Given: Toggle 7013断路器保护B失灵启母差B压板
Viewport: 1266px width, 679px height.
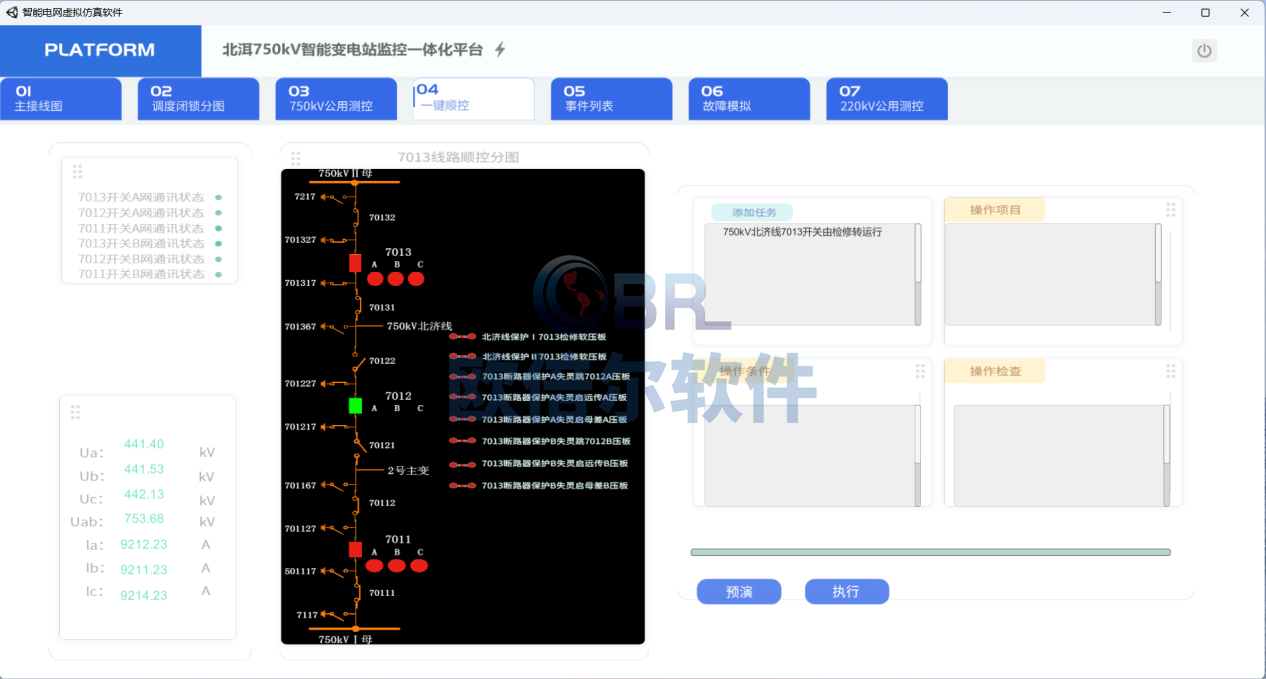Looking at the screenshot, I should click(x=464, y=486).
